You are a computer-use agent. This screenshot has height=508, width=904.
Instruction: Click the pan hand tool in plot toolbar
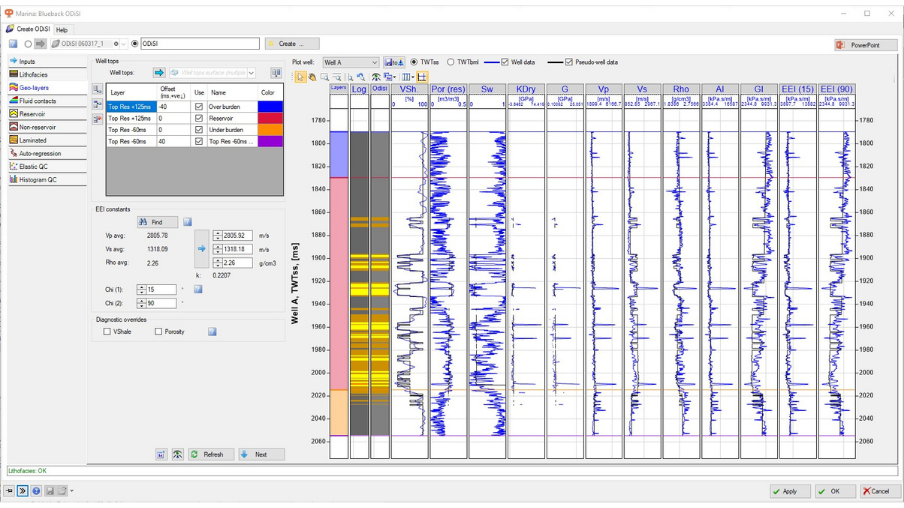point(312,77)
